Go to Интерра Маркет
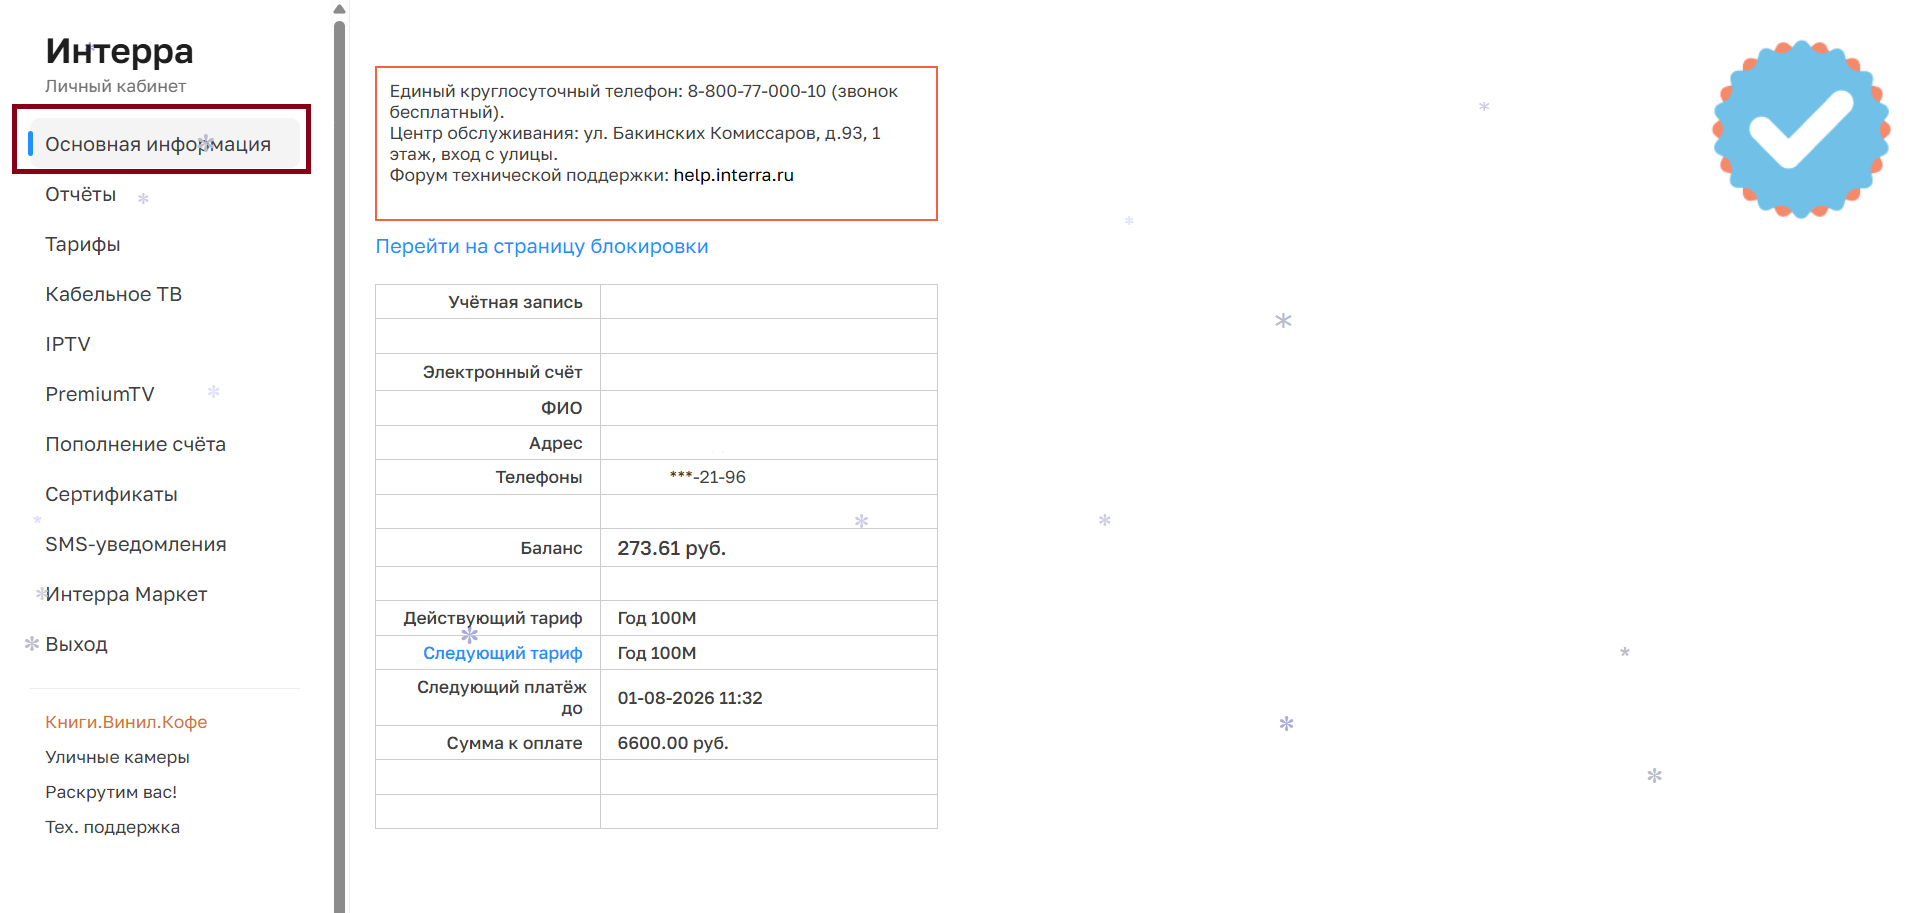1917x913 pixels. click(126, 594)
